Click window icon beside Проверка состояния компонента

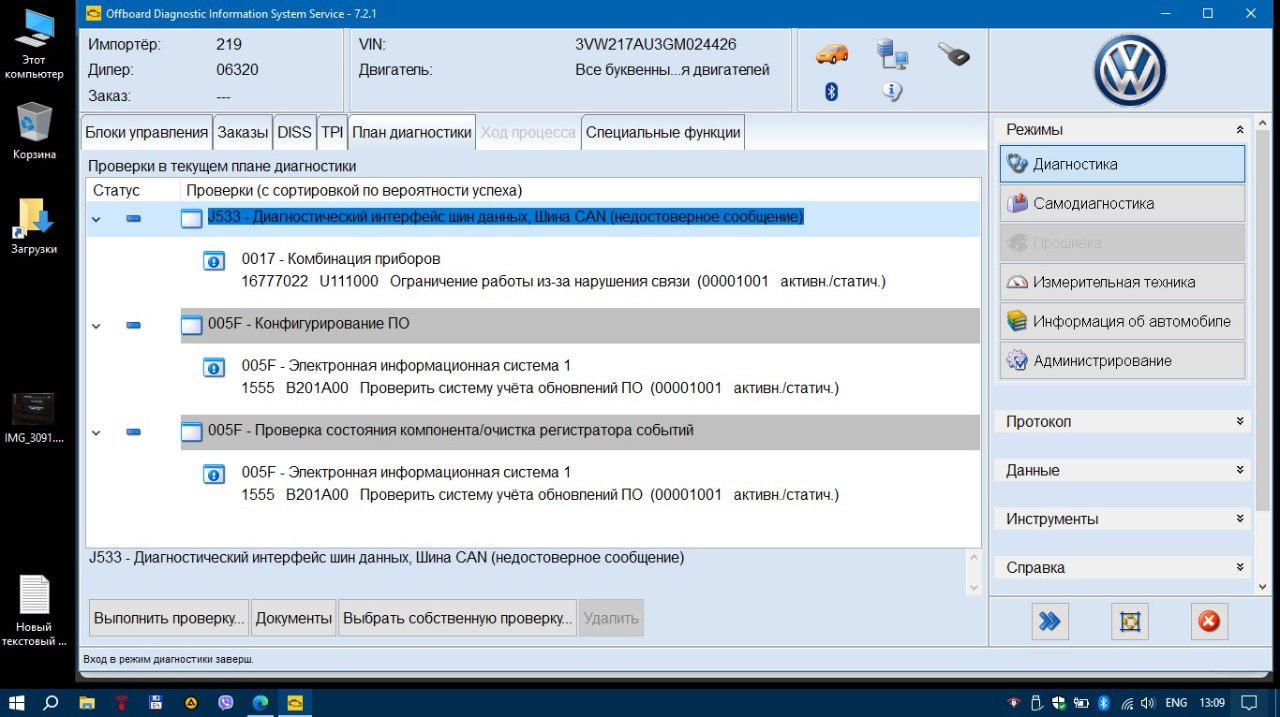[191, 432]
